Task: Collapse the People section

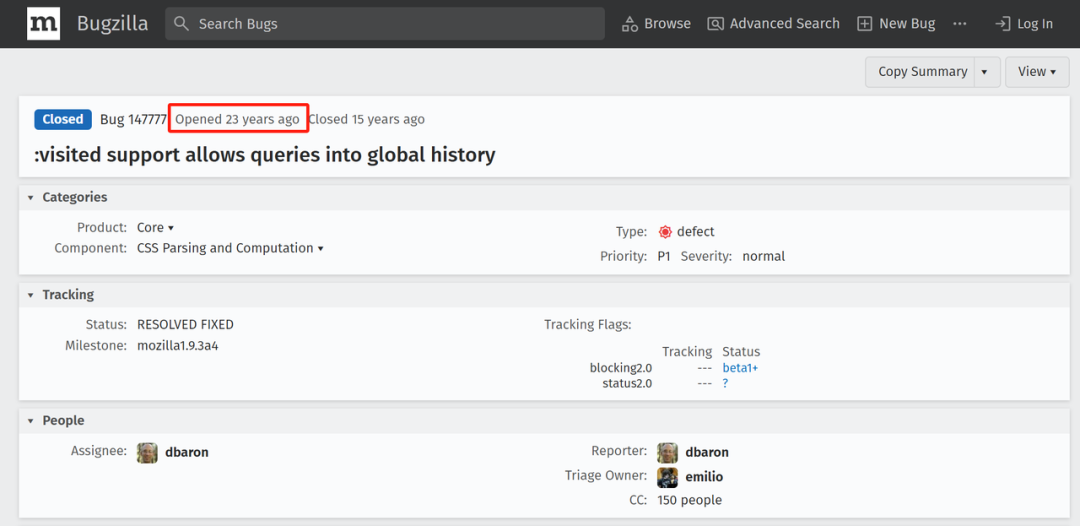Action: tap(31, 421)
